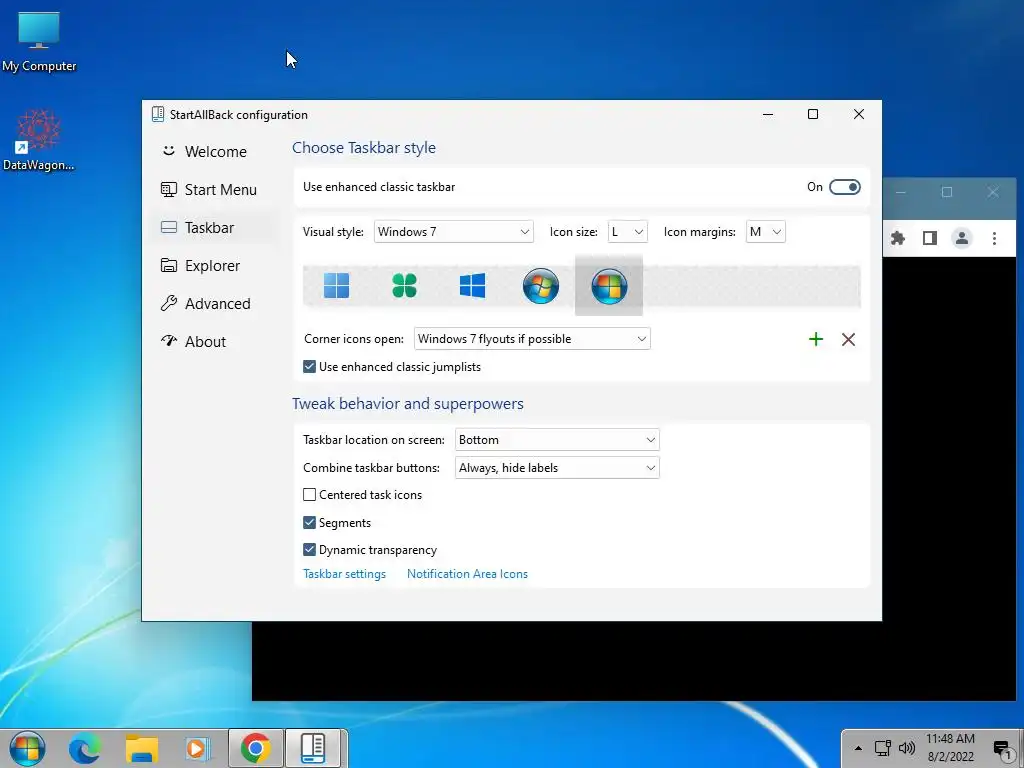This screenshot has width=1024, height=768.
Task: Open the volume tray icon
Action: click(906, 748)
